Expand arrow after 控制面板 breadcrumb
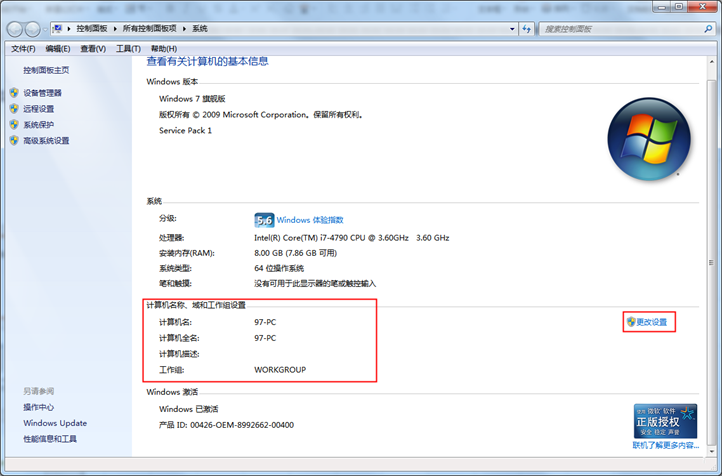This screenshot has height=476, width=722. pyautogui.click(x=115, y=29)
